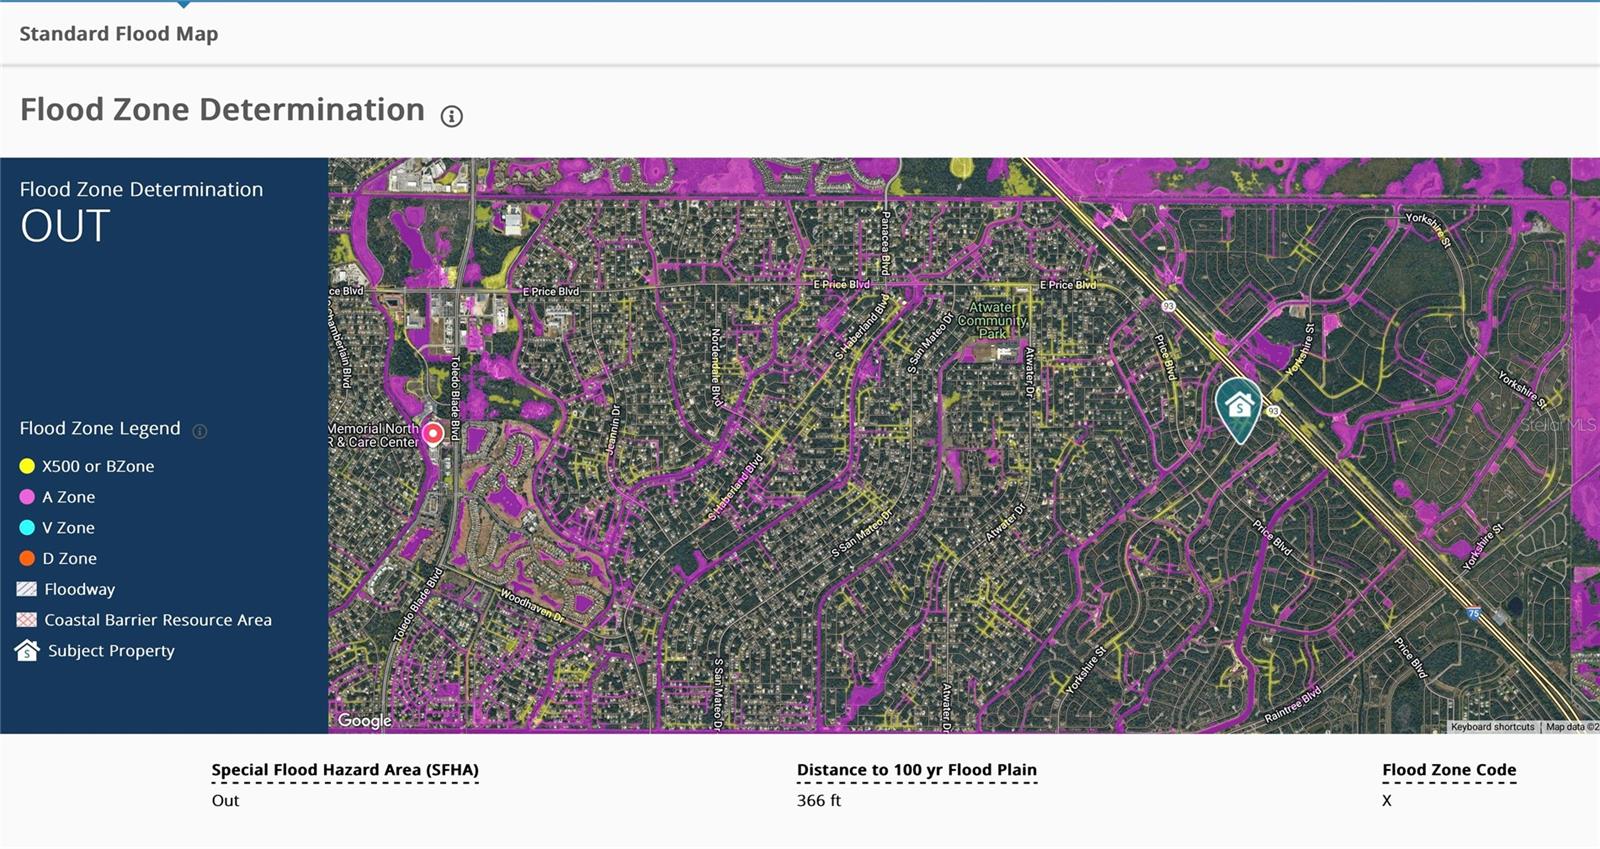Click the red Memorial North location pin
This screenshot has height=849, width=1600.
click(x=433, y=434)
